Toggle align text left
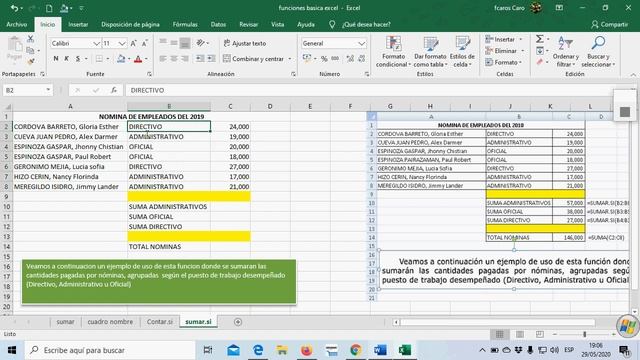640x360 pixels. (163, 59)
